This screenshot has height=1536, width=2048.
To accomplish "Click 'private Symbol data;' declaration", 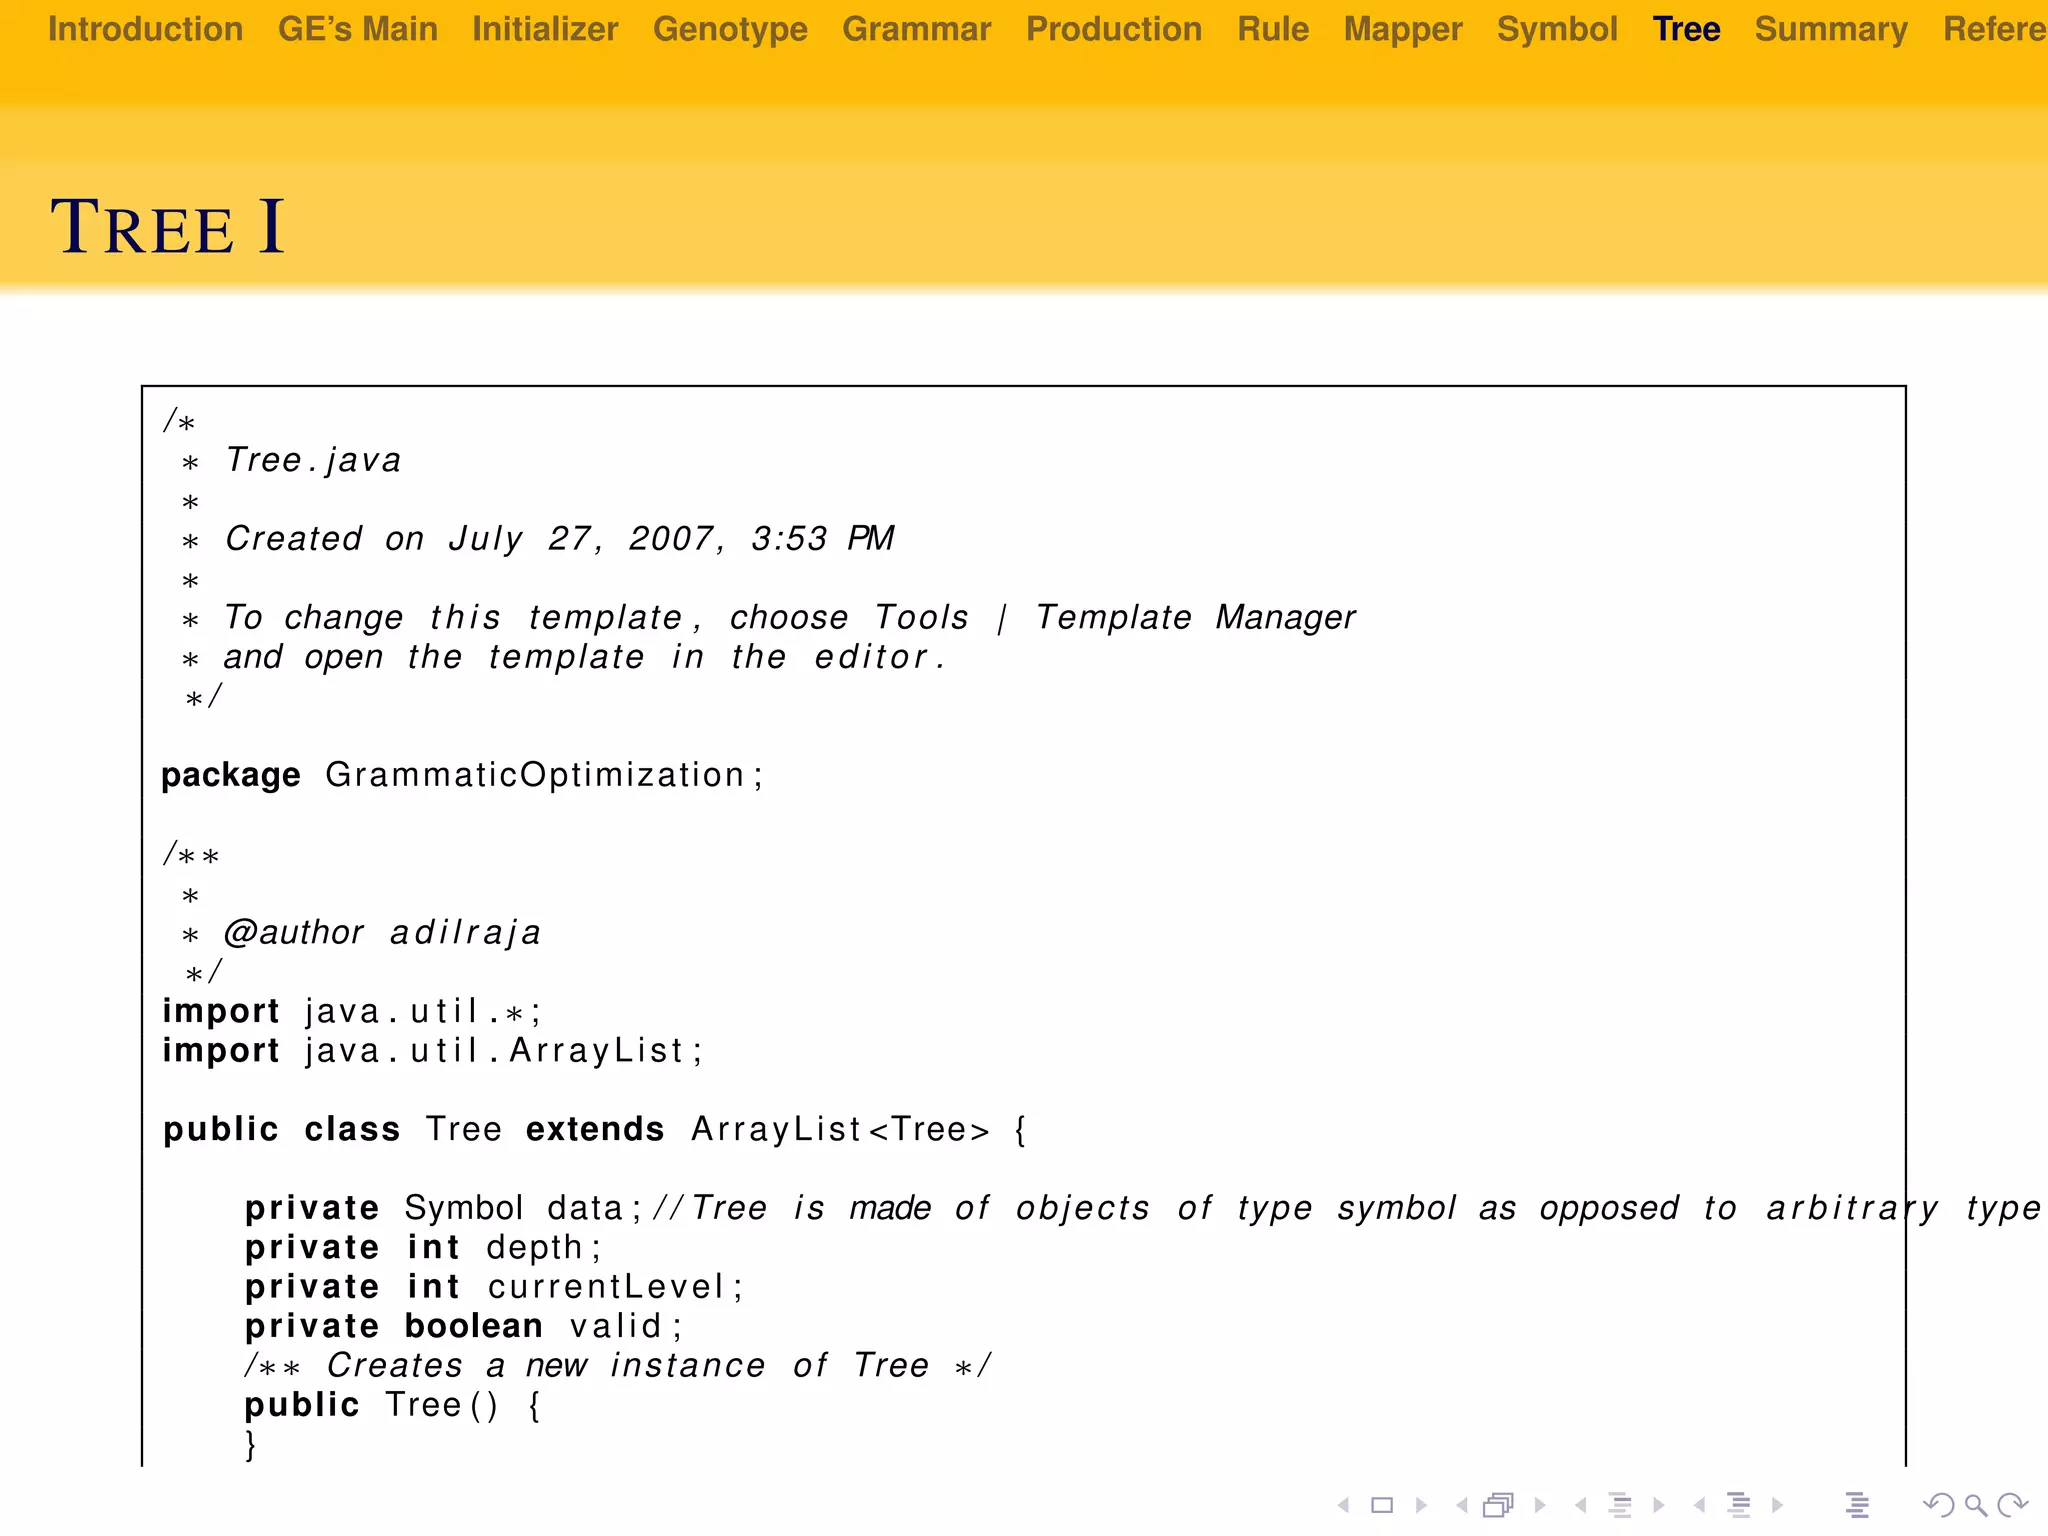I will [x=443, y=1208].
